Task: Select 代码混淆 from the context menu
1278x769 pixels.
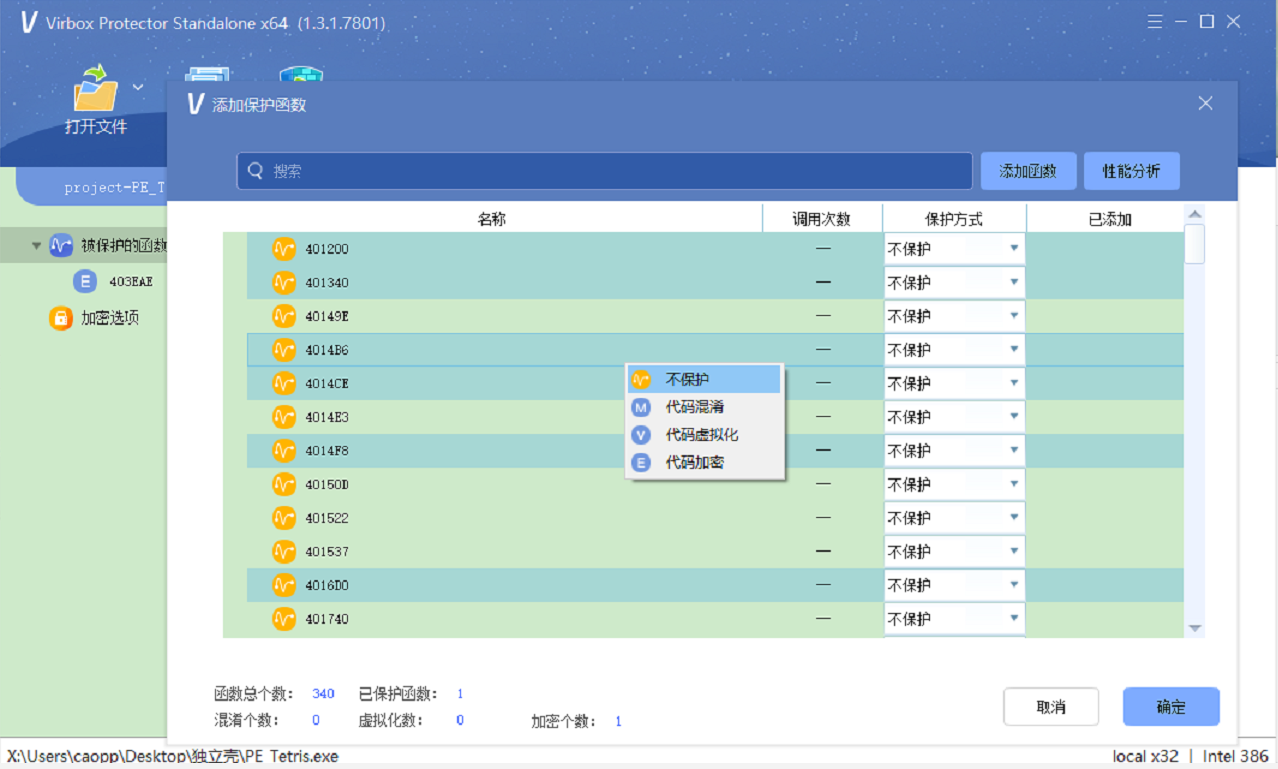Action: coord(695,407)
